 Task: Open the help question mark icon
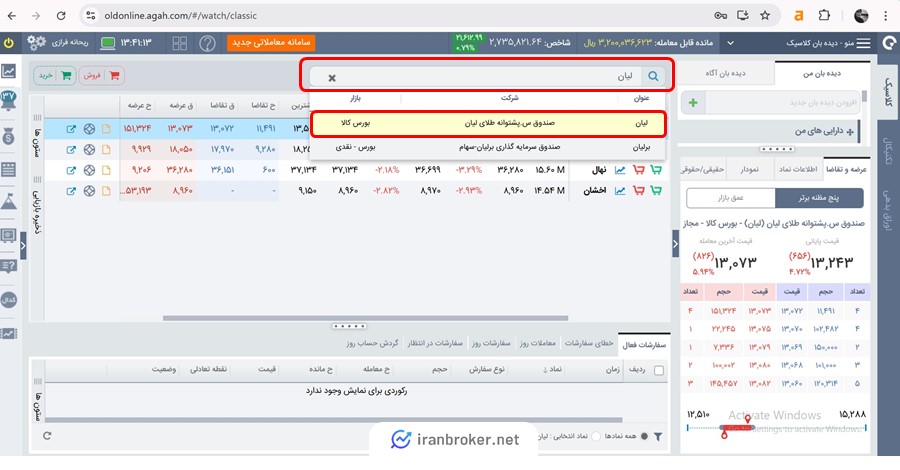tap(207, 43)
